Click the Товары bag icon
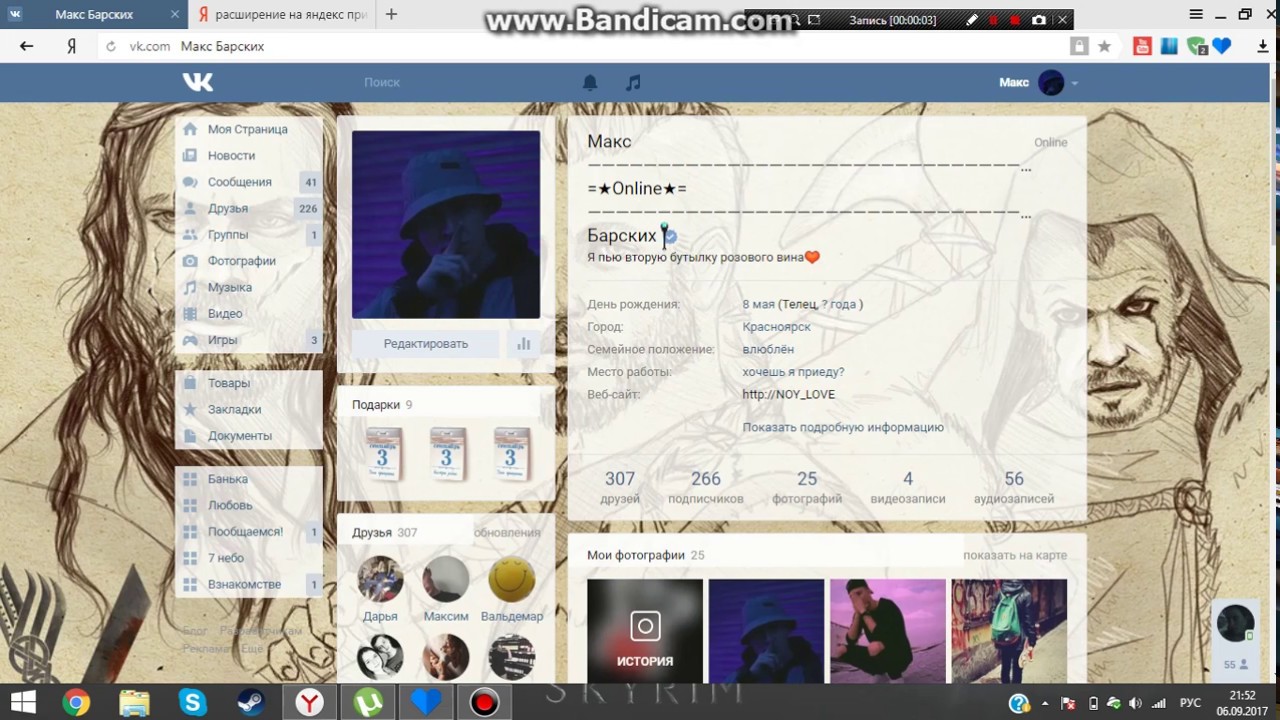 [190, 383]
